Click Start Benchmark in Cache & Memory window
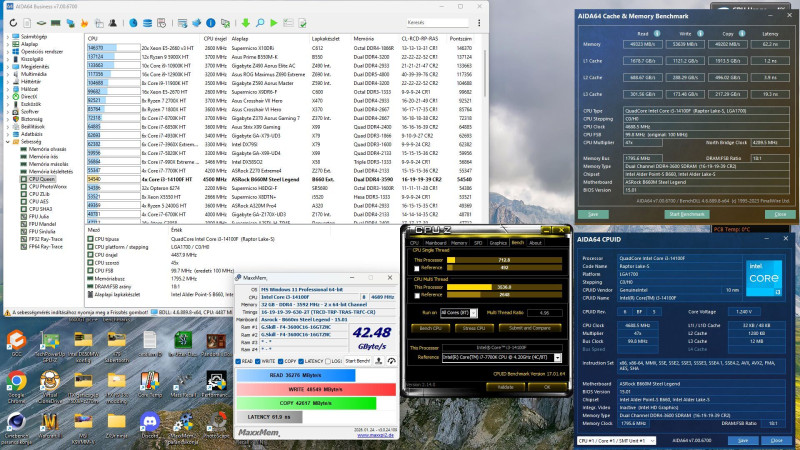 [687, 214]
